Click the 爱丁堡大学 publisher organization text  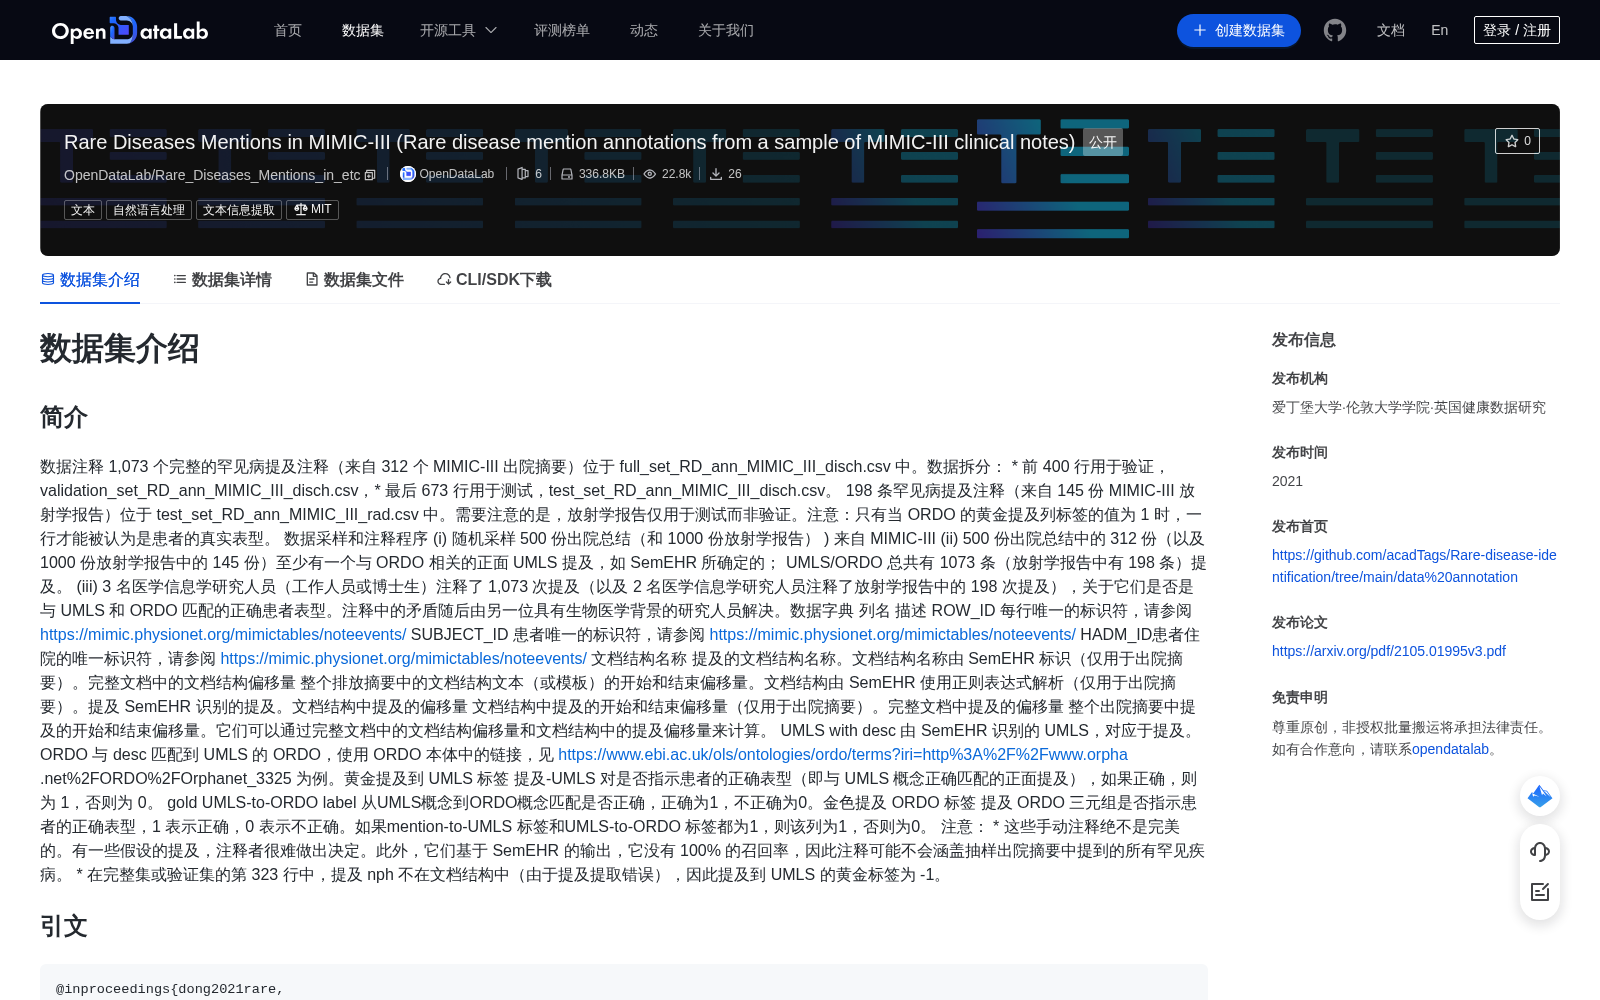tap(1409, 407)
